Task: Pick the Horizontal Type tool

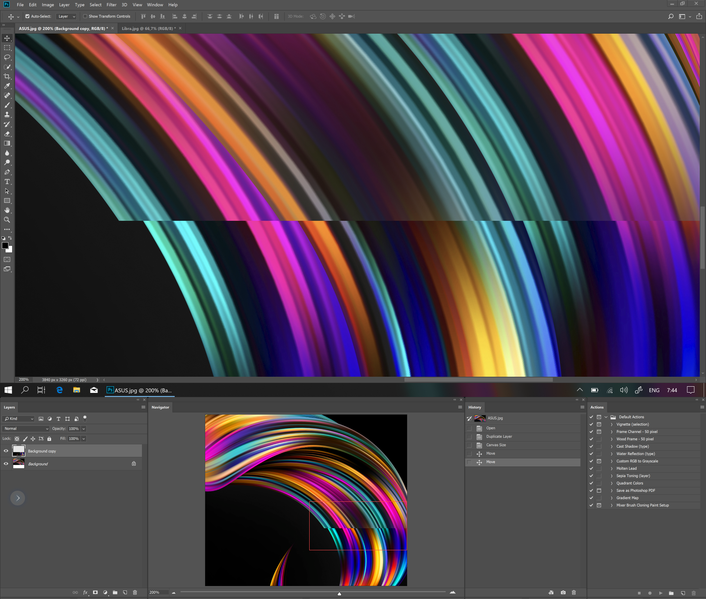Action: (x=8, y=182)
